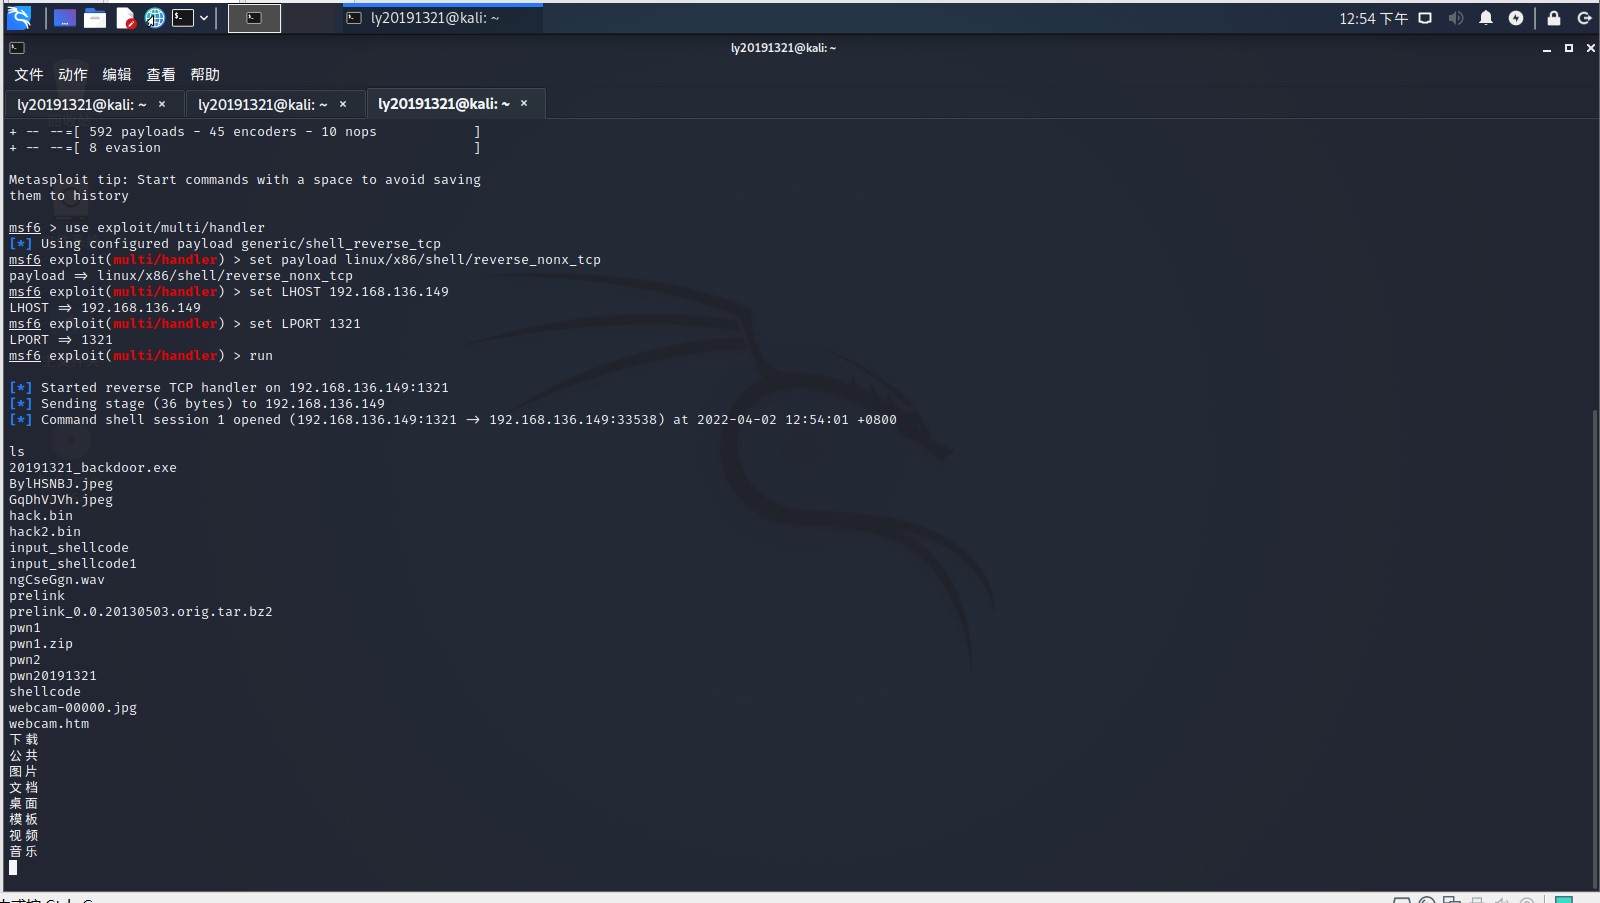
Task: Click pwn1.zip in the listing
Action: click(41, 644)
